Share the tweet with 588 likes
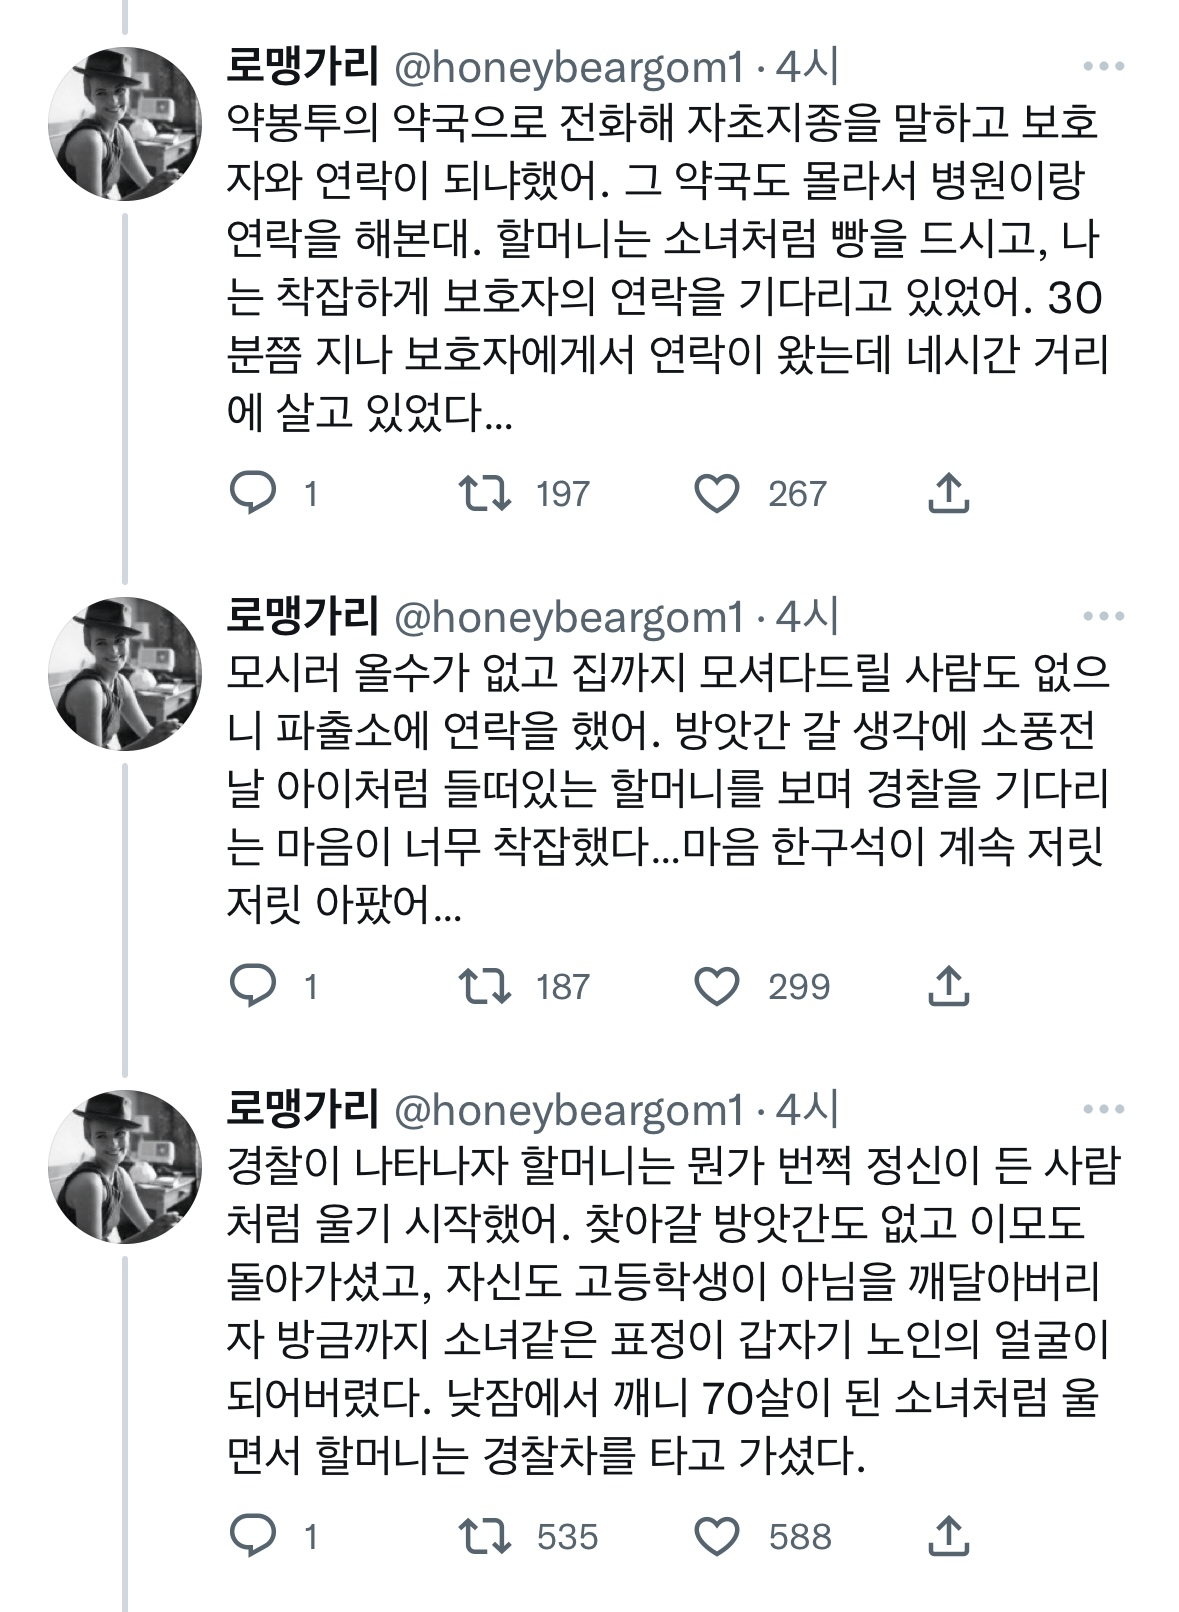1179x1612 pixels. [948, 1536]
